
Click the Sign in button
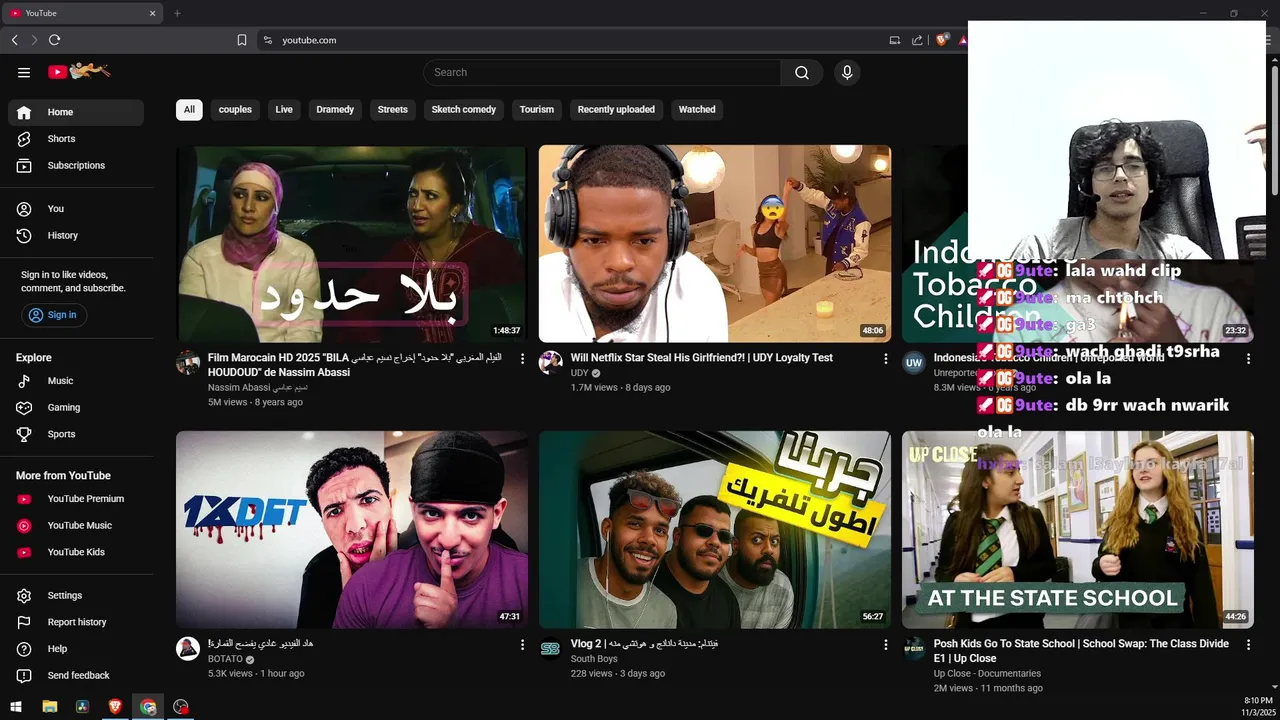pos(54,315)
